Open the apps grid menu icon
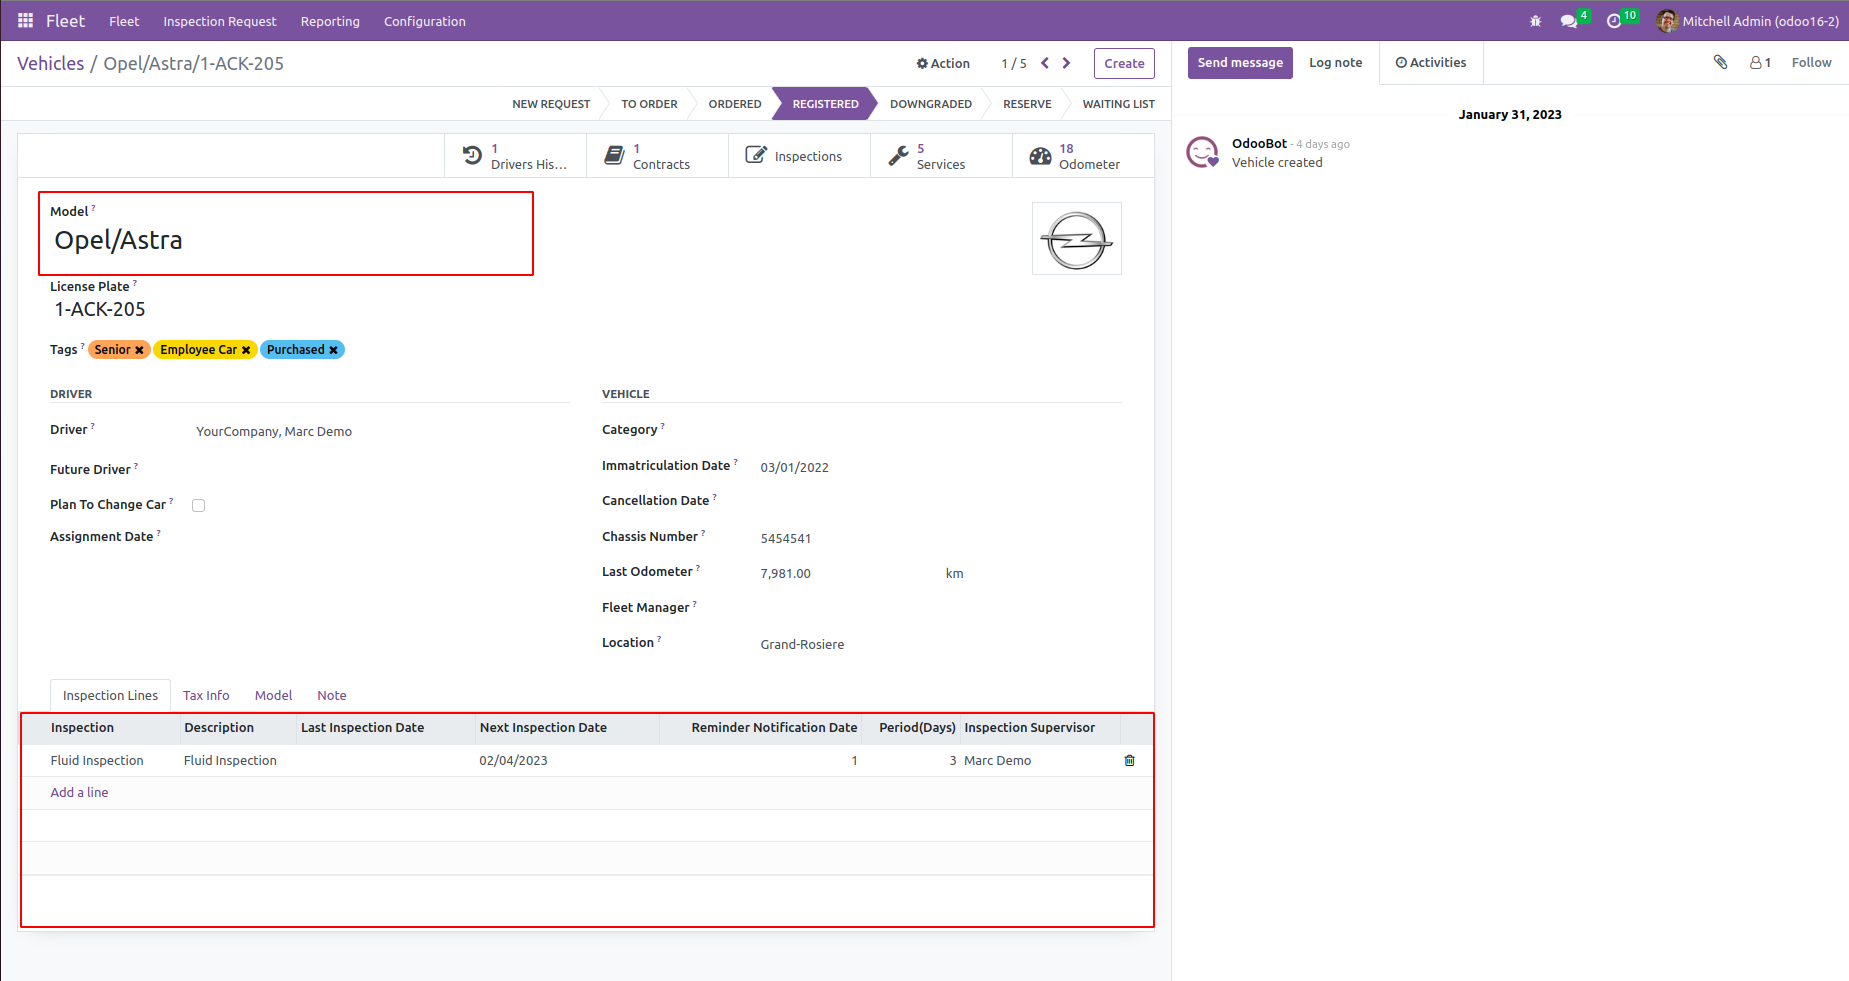Viewport: 1849px width, 981px height. (x=26, y=21)
